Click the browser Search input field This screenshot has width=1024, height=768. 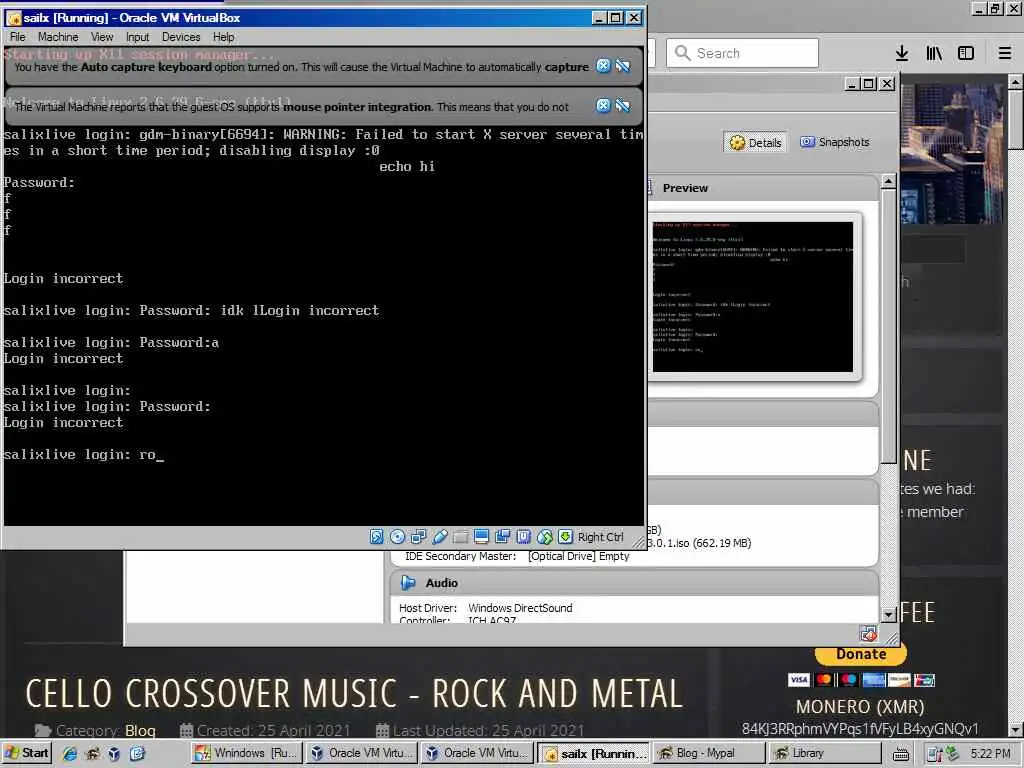tap(743, 53)
